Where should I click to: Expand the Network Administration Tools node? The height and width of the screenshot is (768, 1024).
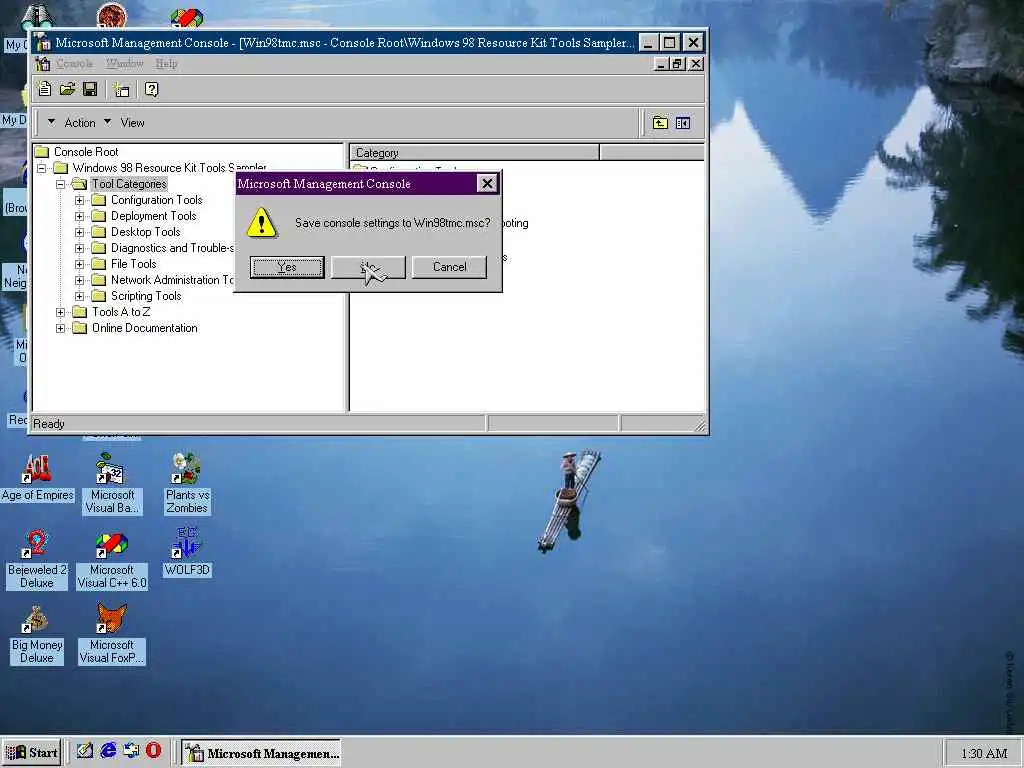click(x=79, y=281)
